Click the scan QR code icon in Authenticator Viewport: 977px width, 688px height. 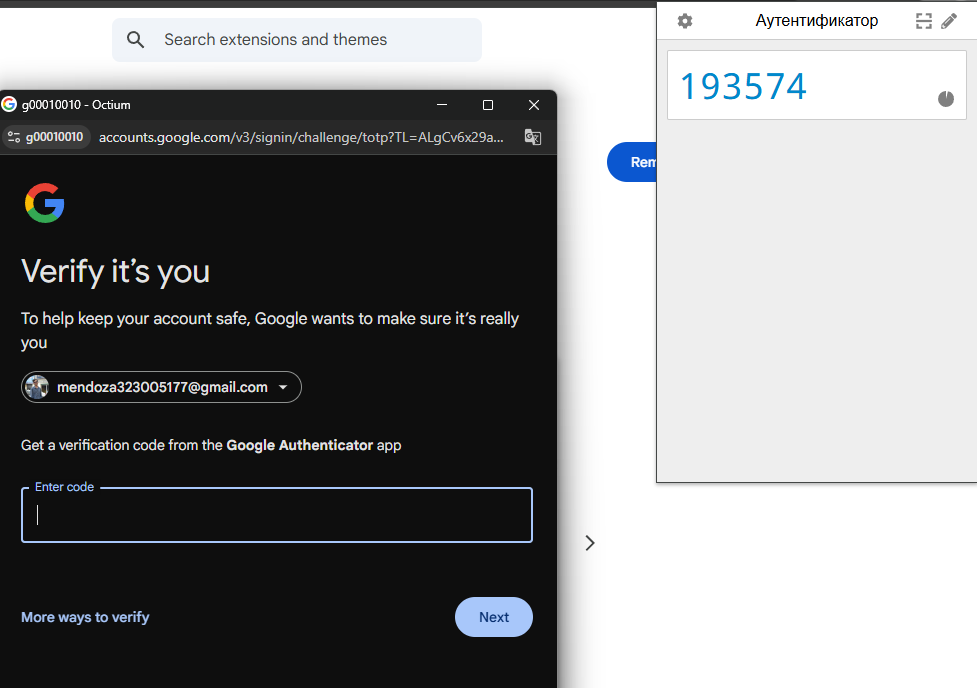(924, 21)
